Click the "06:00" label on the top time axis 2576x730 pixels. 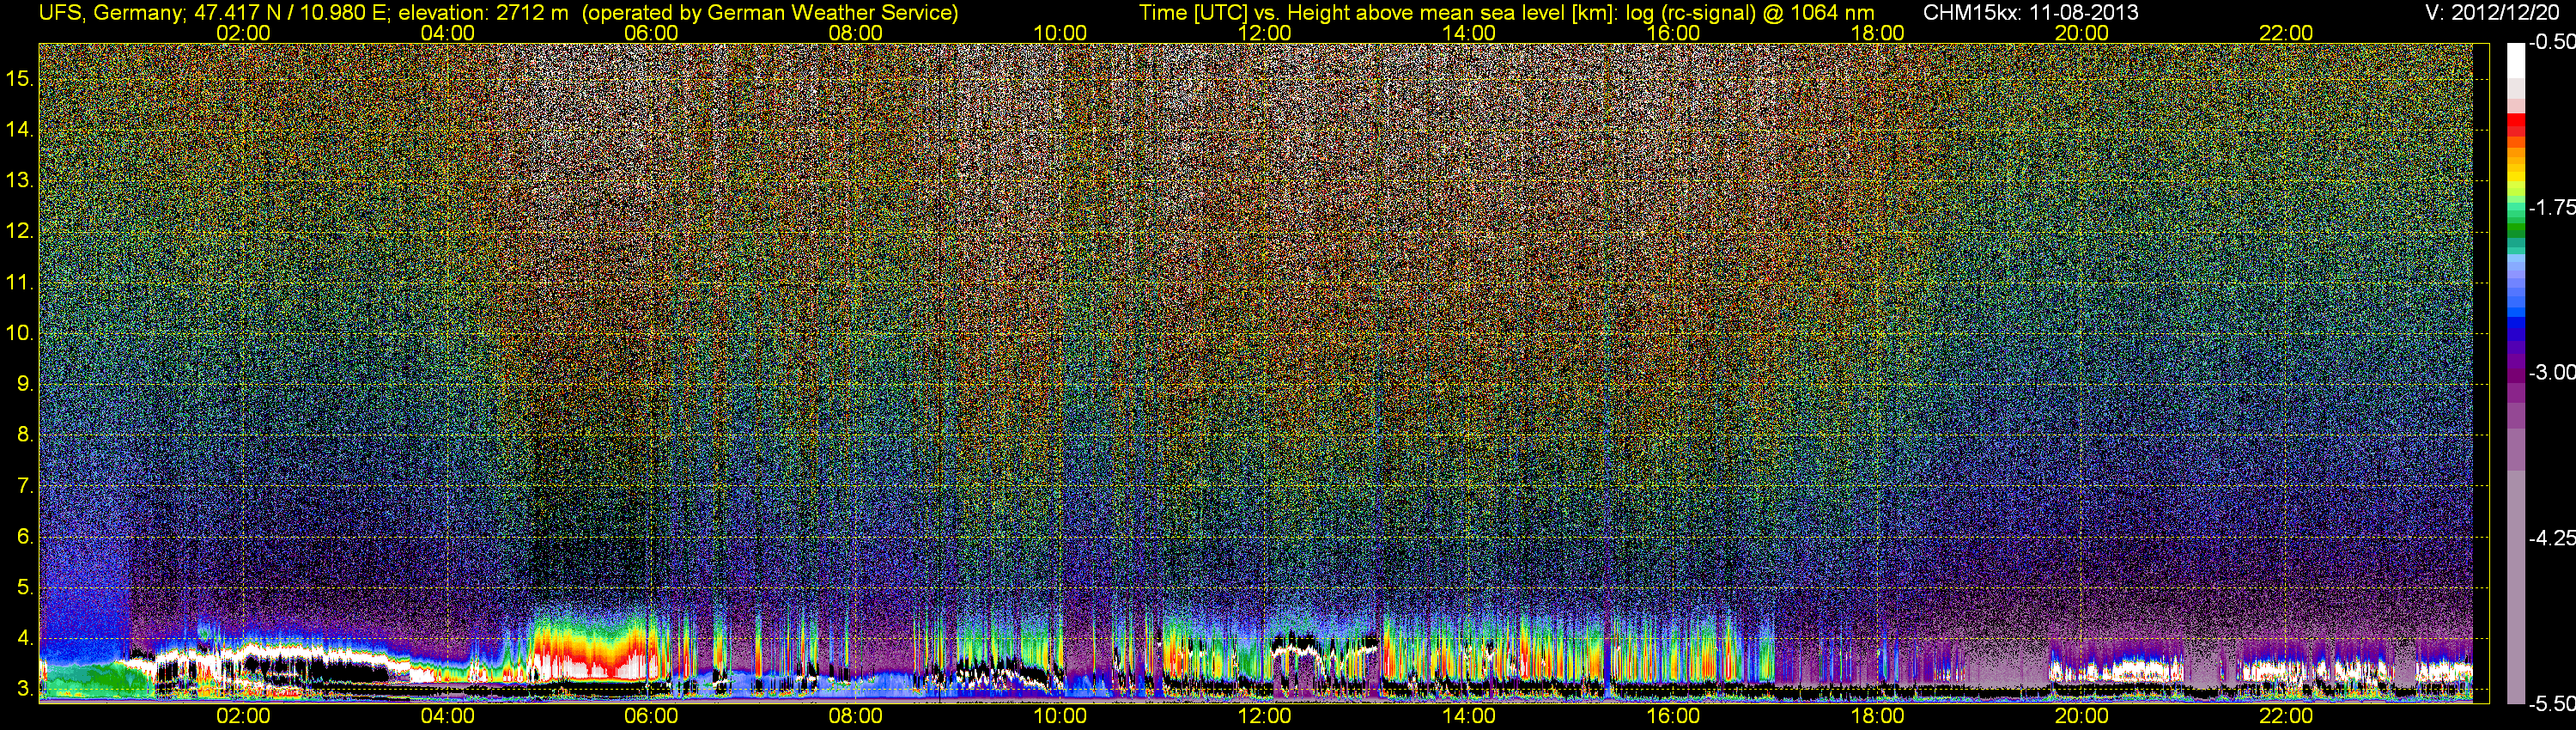click(x=651, y=33)
